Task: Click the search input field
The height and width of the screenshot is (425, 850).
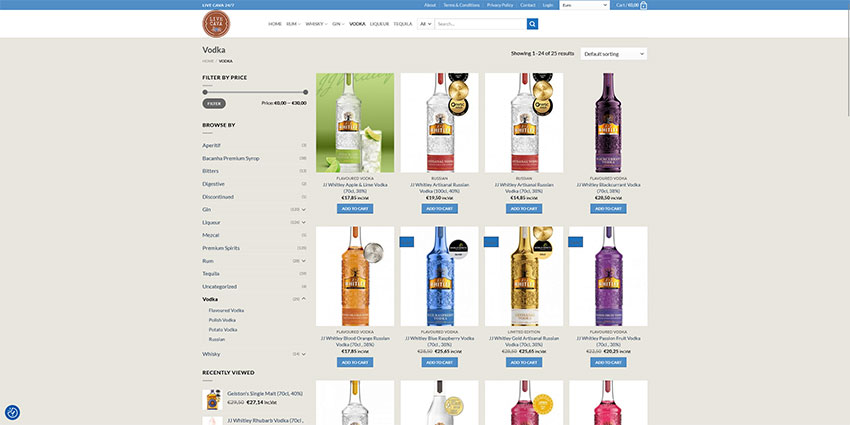Action: (480, 24)
